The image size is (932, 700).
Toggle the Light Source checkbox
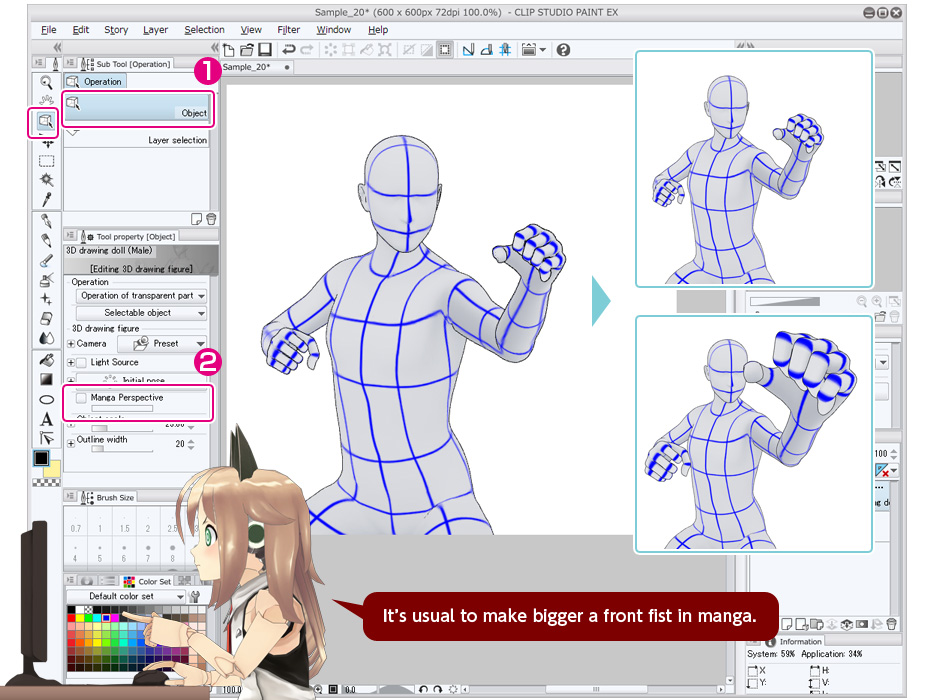81,362
